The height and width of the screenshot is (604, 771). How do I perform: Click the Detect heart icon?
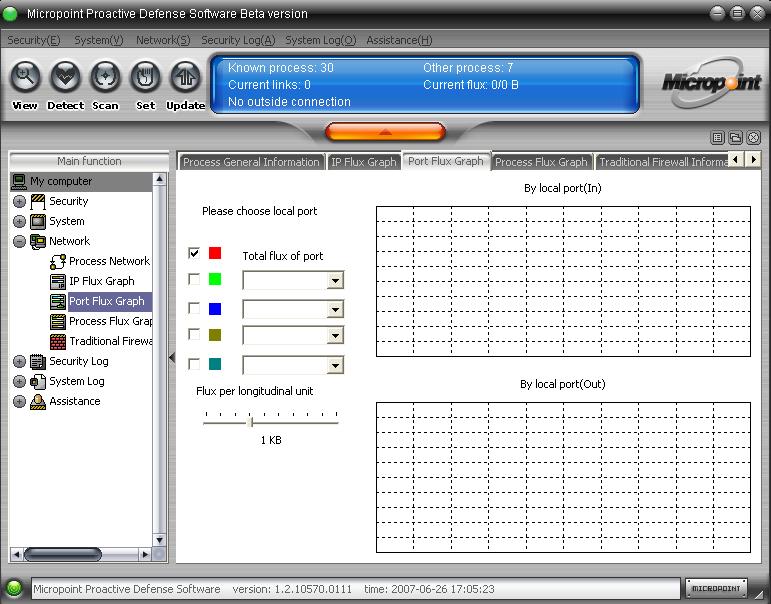click(65, 77)
